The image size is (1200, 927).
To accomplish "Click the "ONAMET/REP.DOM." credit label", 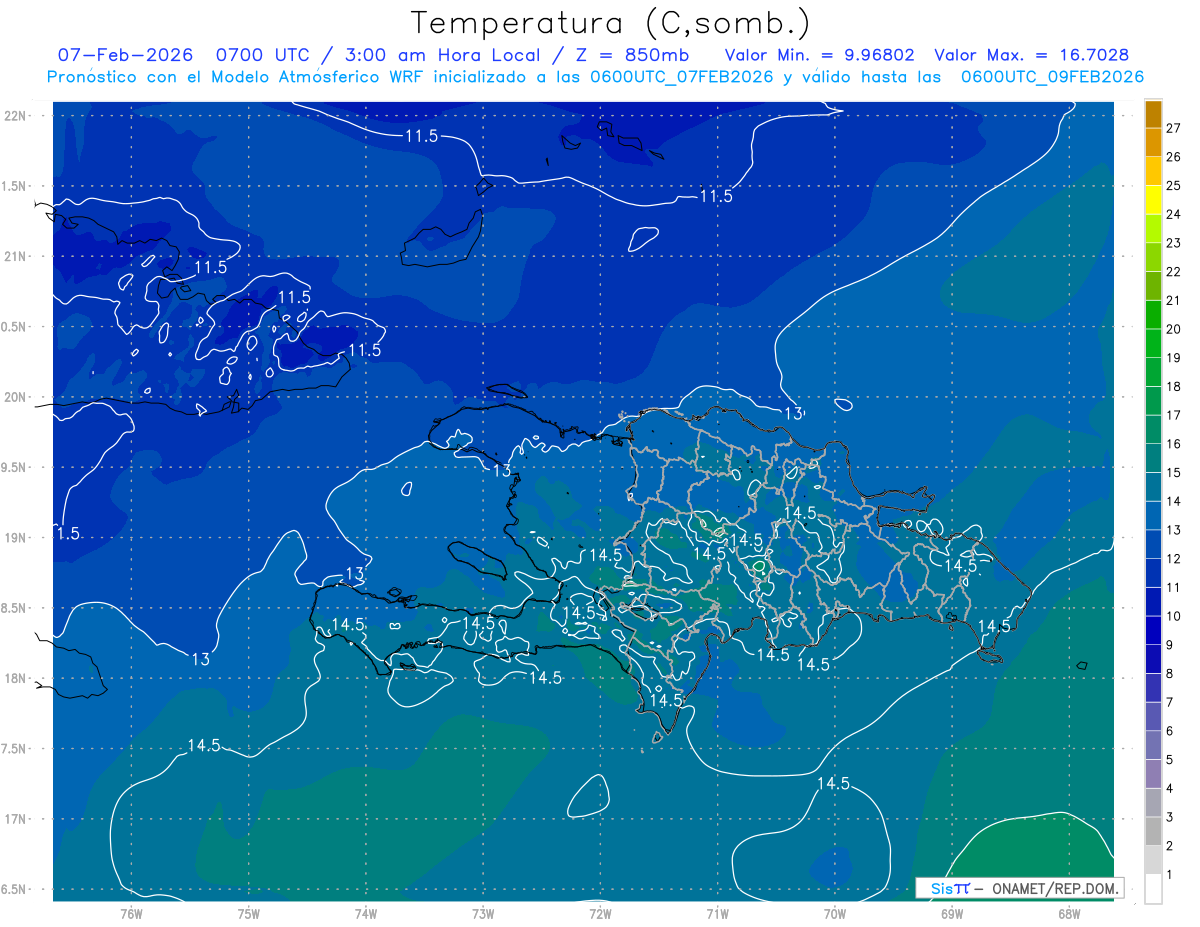I will click(1055, 888).
